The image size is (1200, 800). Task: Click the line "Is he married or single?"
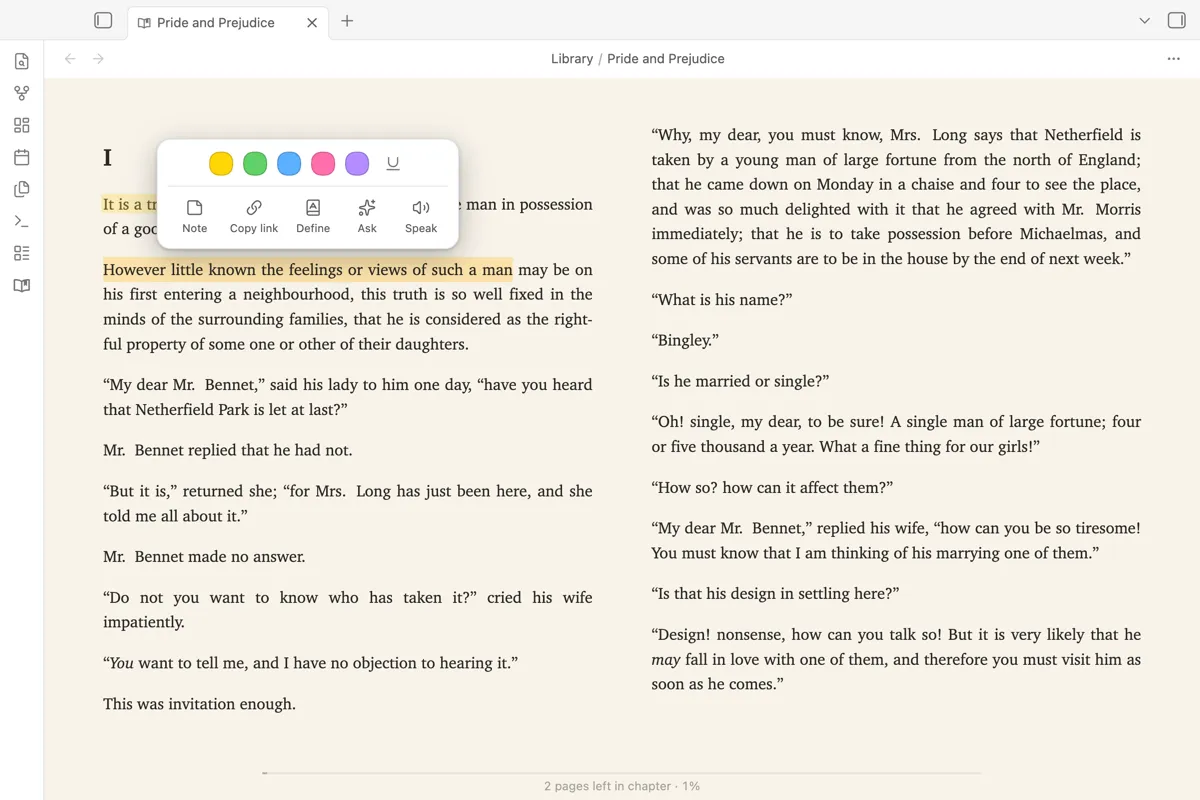coord(740,381)
